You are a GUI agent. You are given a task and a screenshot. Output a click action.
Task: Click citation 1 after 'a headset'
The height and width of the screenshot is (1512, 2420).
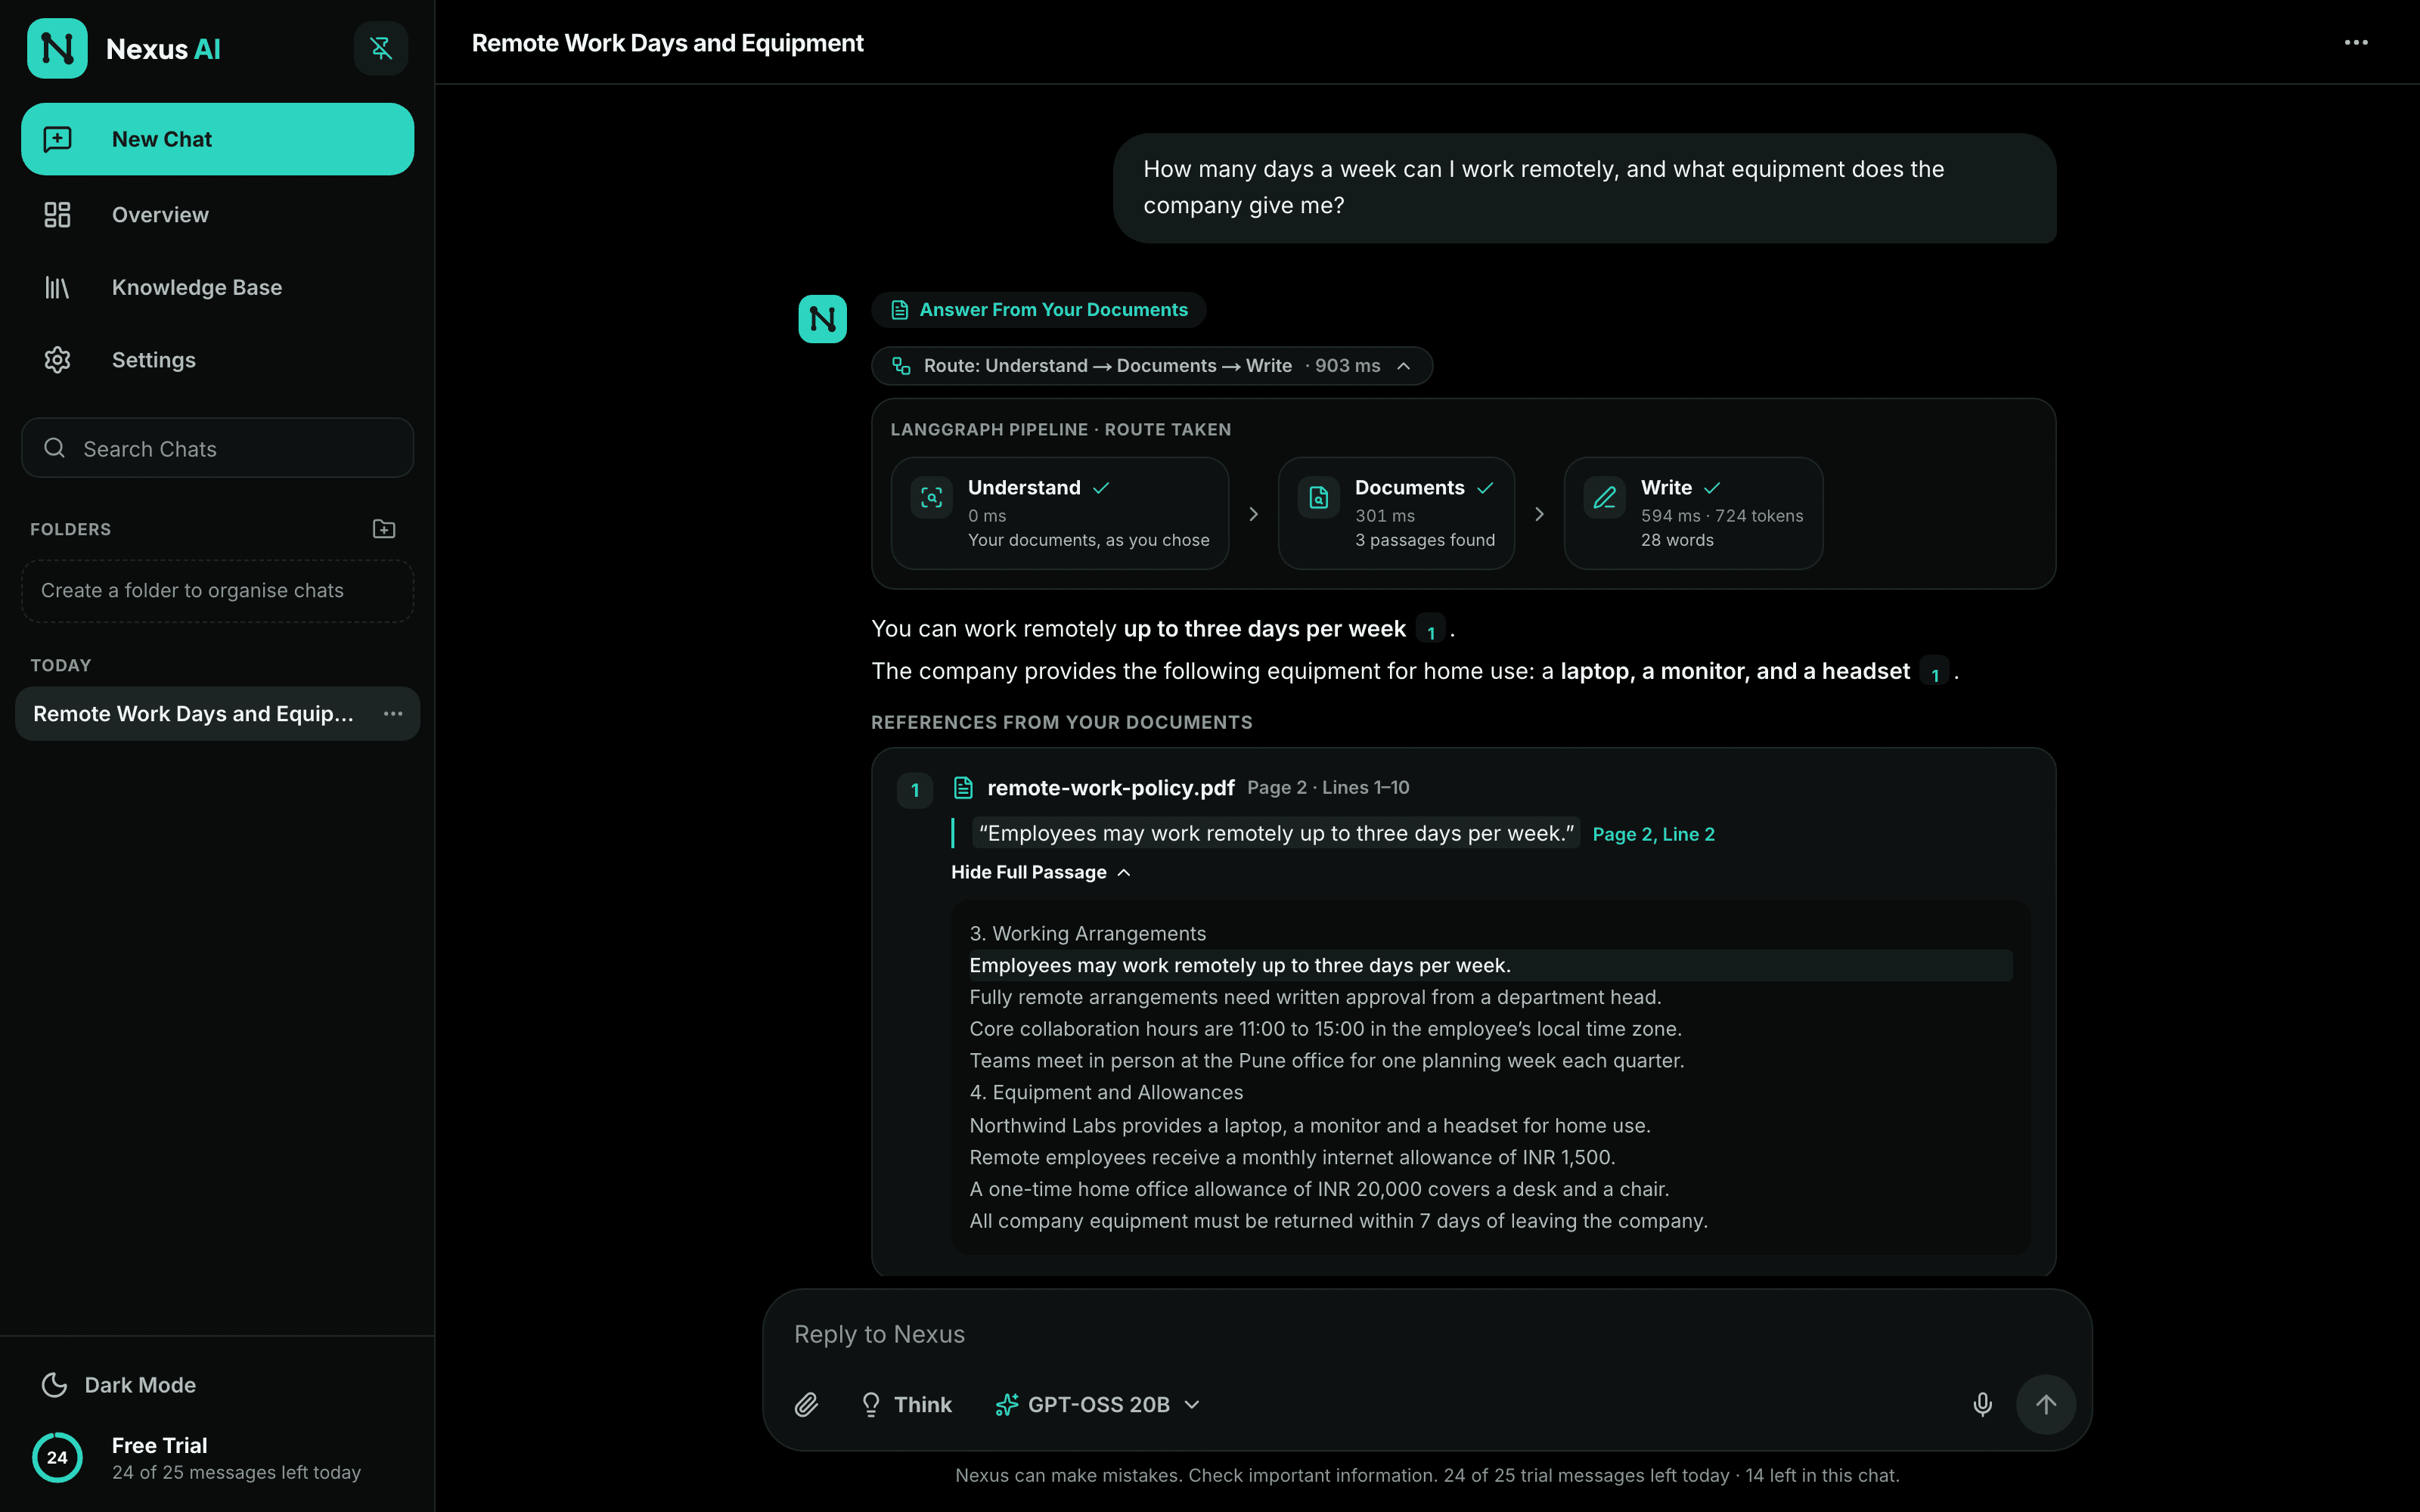1935,673
